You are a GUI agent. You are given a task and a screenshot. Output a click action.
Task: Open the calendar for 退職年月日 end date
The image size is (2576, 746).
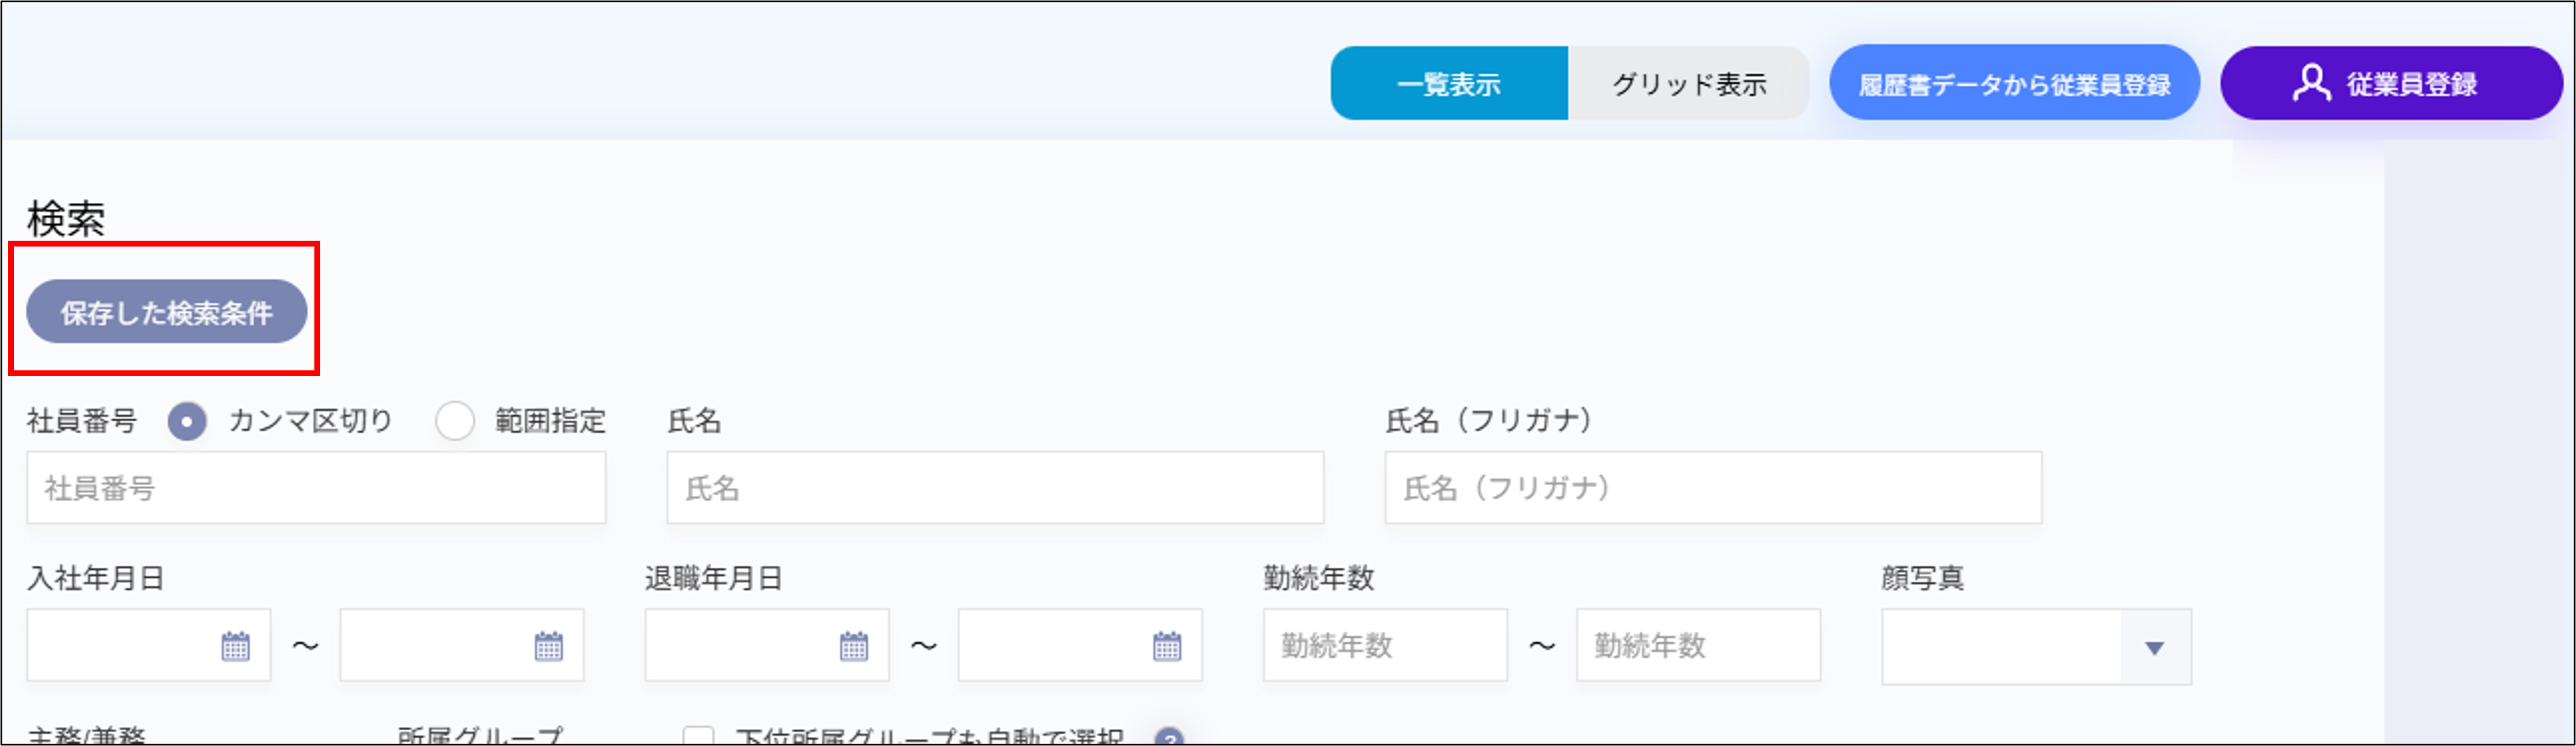[x=1164, y=645]
